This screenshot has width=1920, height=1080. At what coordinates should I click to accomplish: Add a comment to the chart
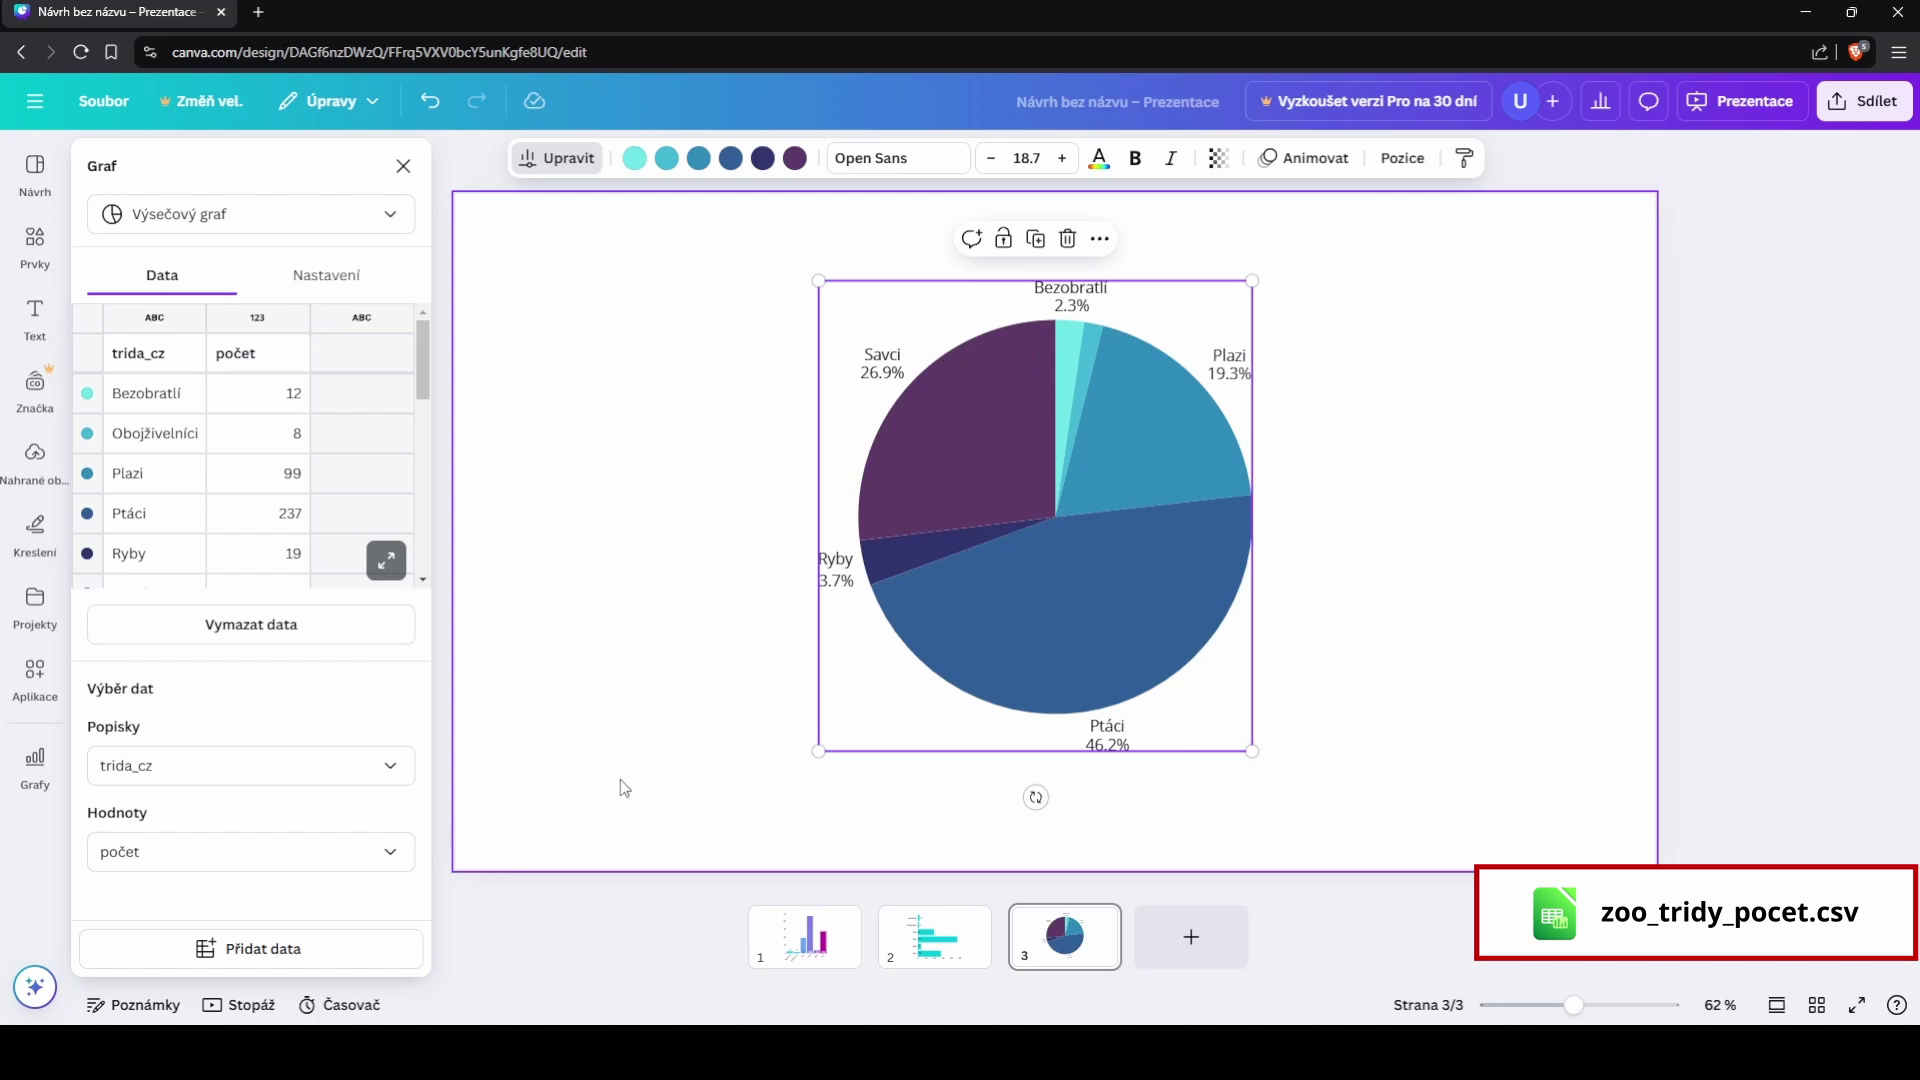pos(971,239)
